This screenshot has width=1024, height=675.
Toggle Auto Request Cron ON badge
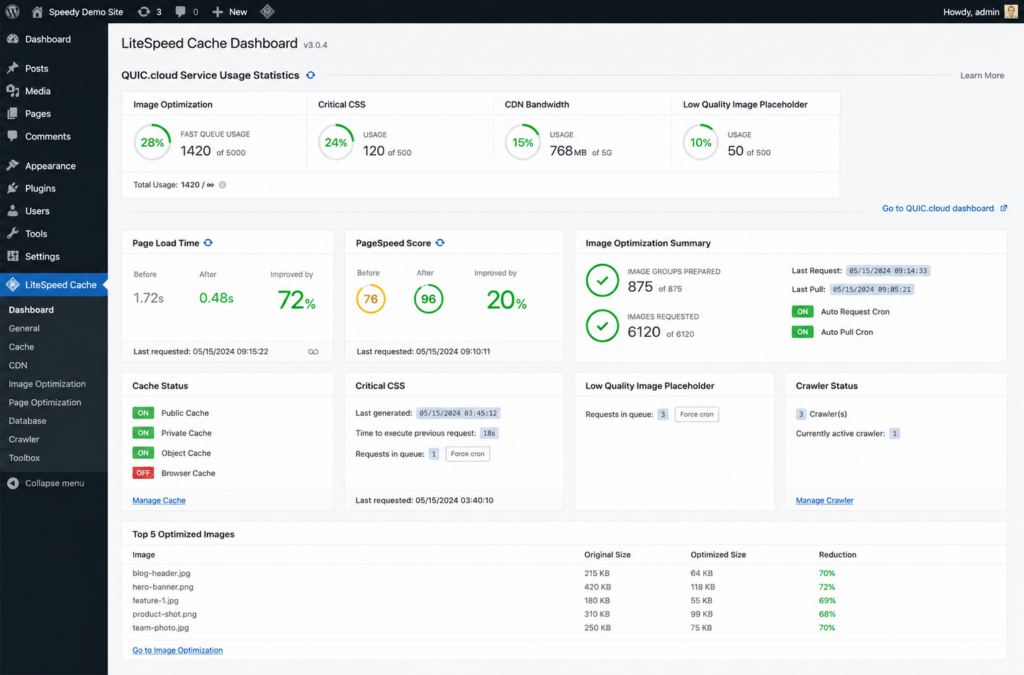(802, 311)
